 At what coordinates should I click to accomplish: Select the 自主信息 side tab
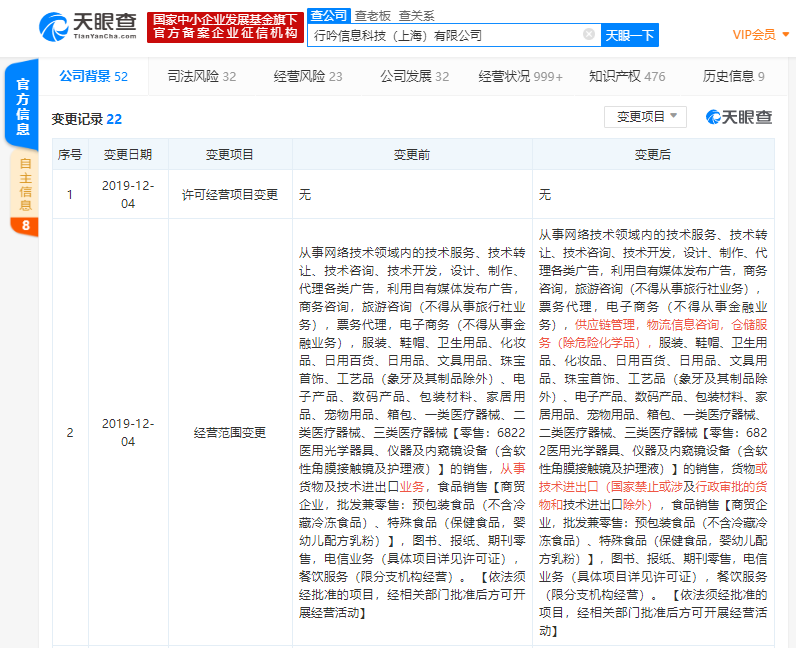pos(25,184)
